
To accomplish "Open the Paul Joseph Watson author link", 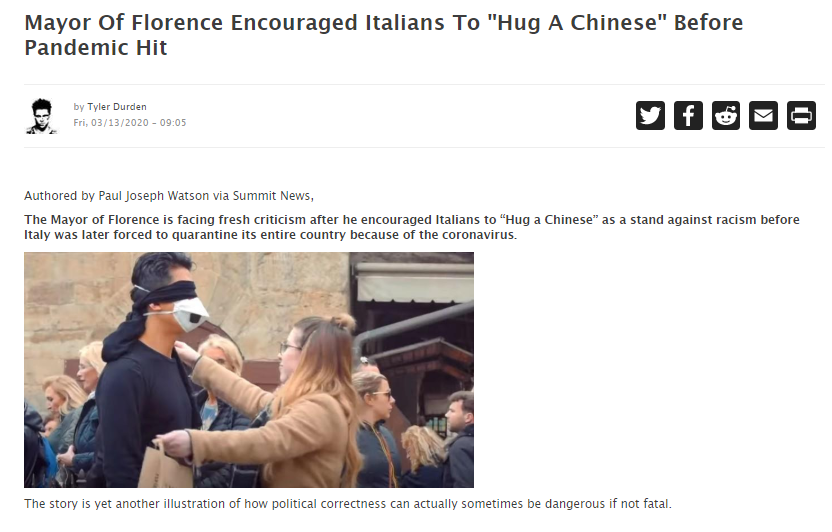I will coord(154,196).
